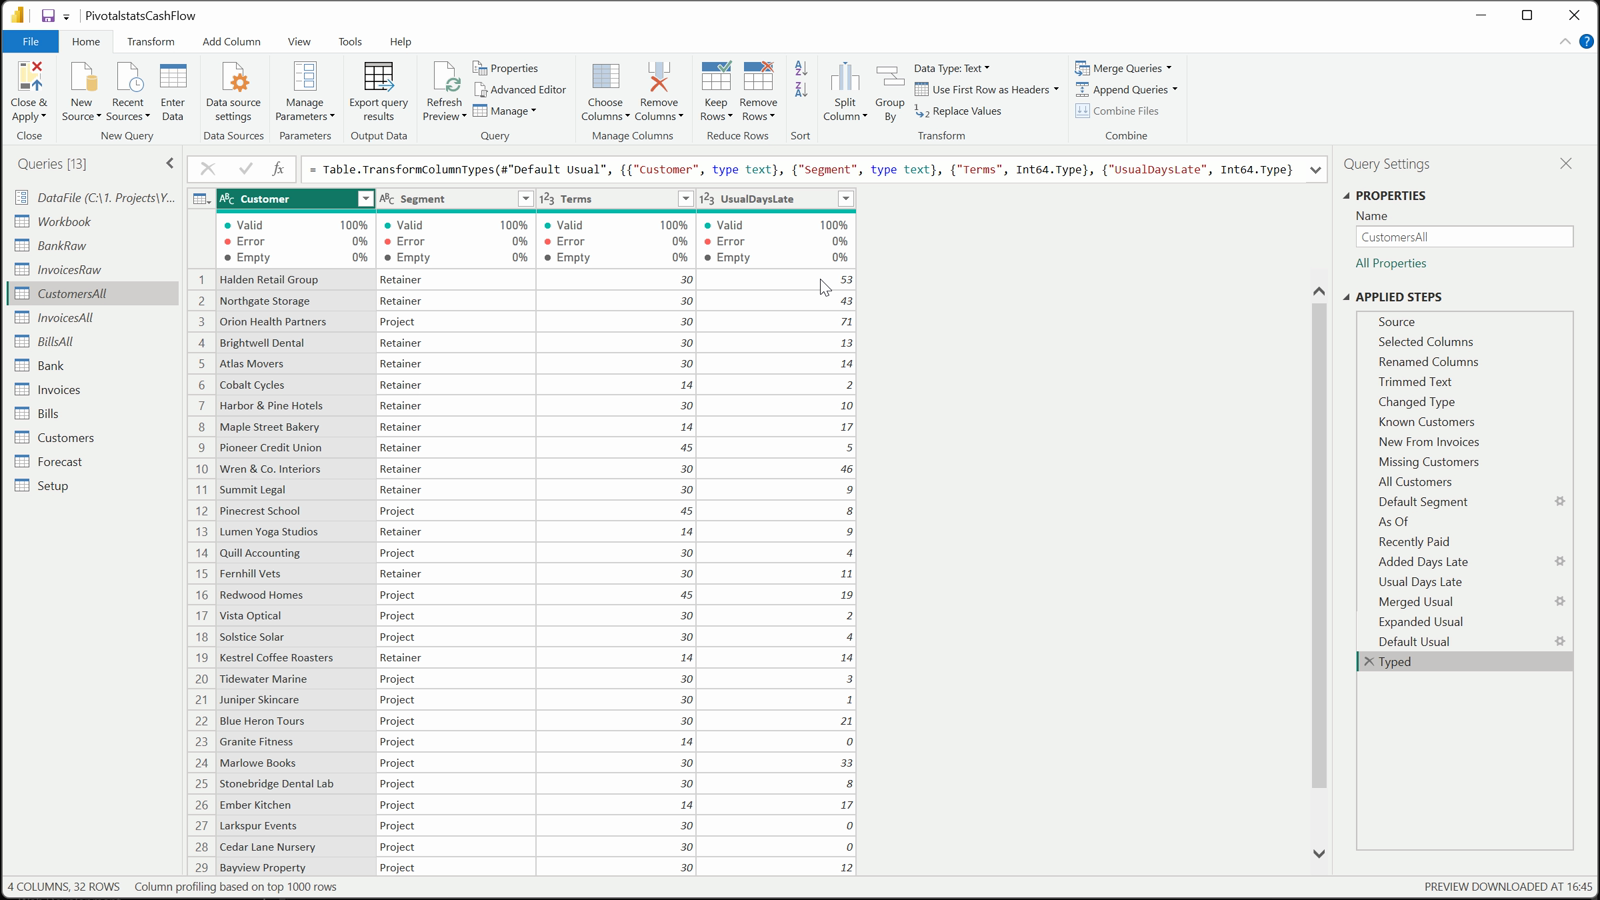The width and height of the screenshot is (1600, 900).
Task: Select the Changed Type applied step
Action: click(1465, 402)
